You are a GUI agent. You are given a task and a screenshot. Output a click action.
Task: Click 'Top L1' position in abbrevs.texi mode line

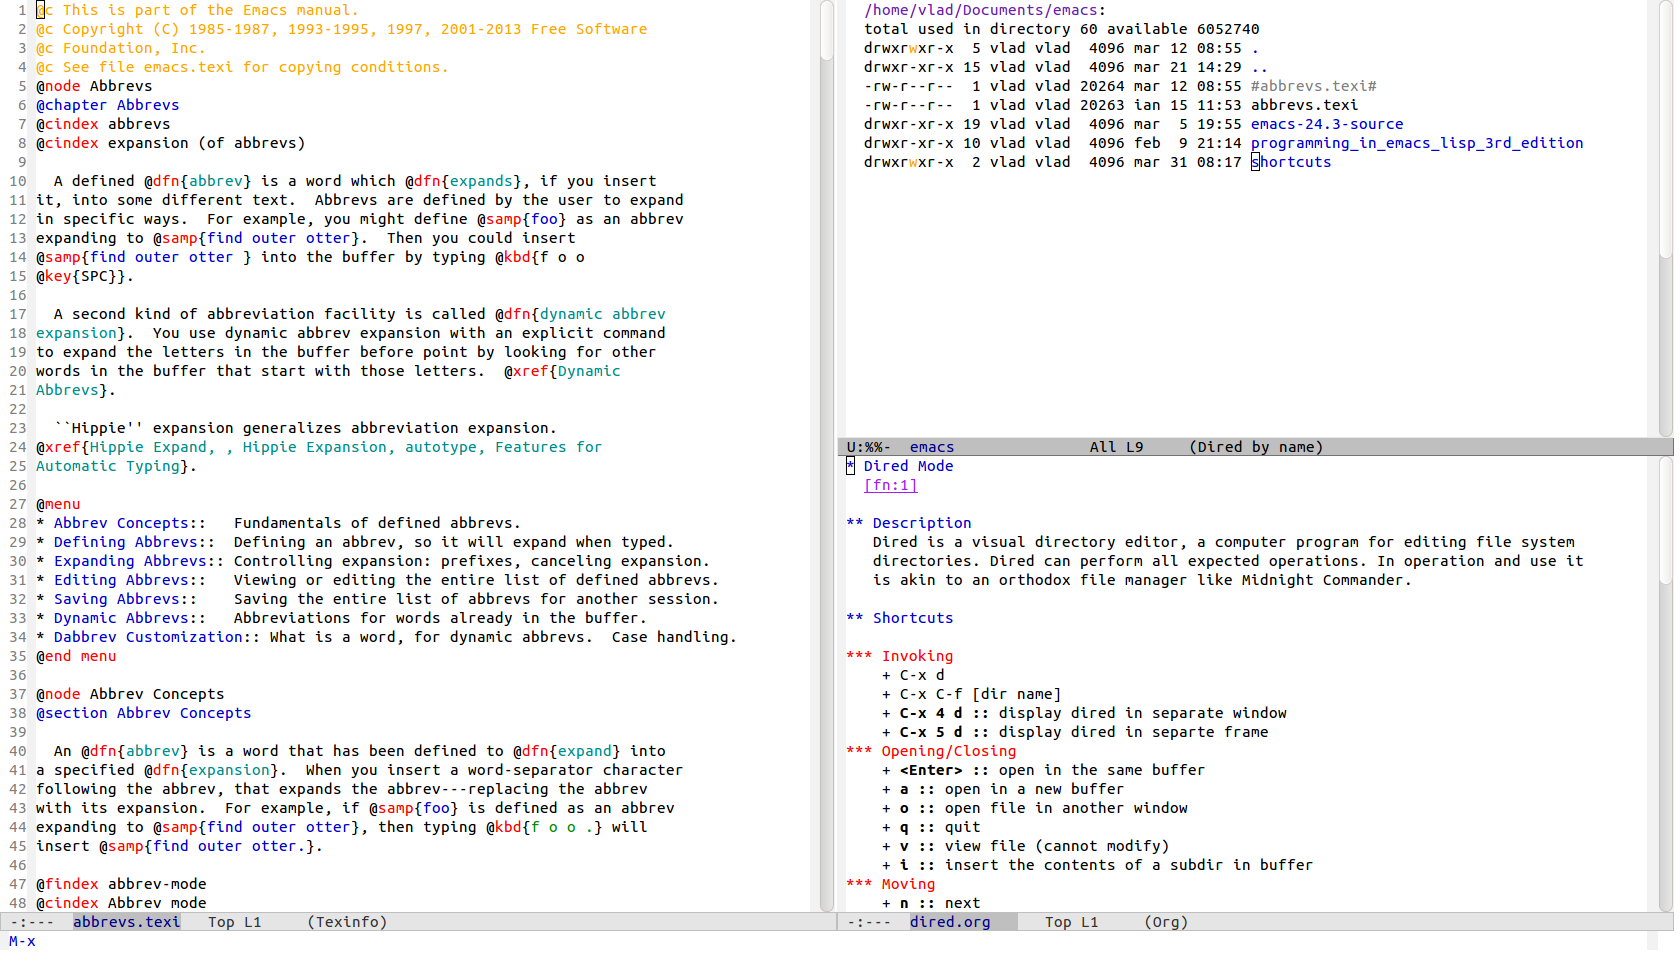click(234, 922)
